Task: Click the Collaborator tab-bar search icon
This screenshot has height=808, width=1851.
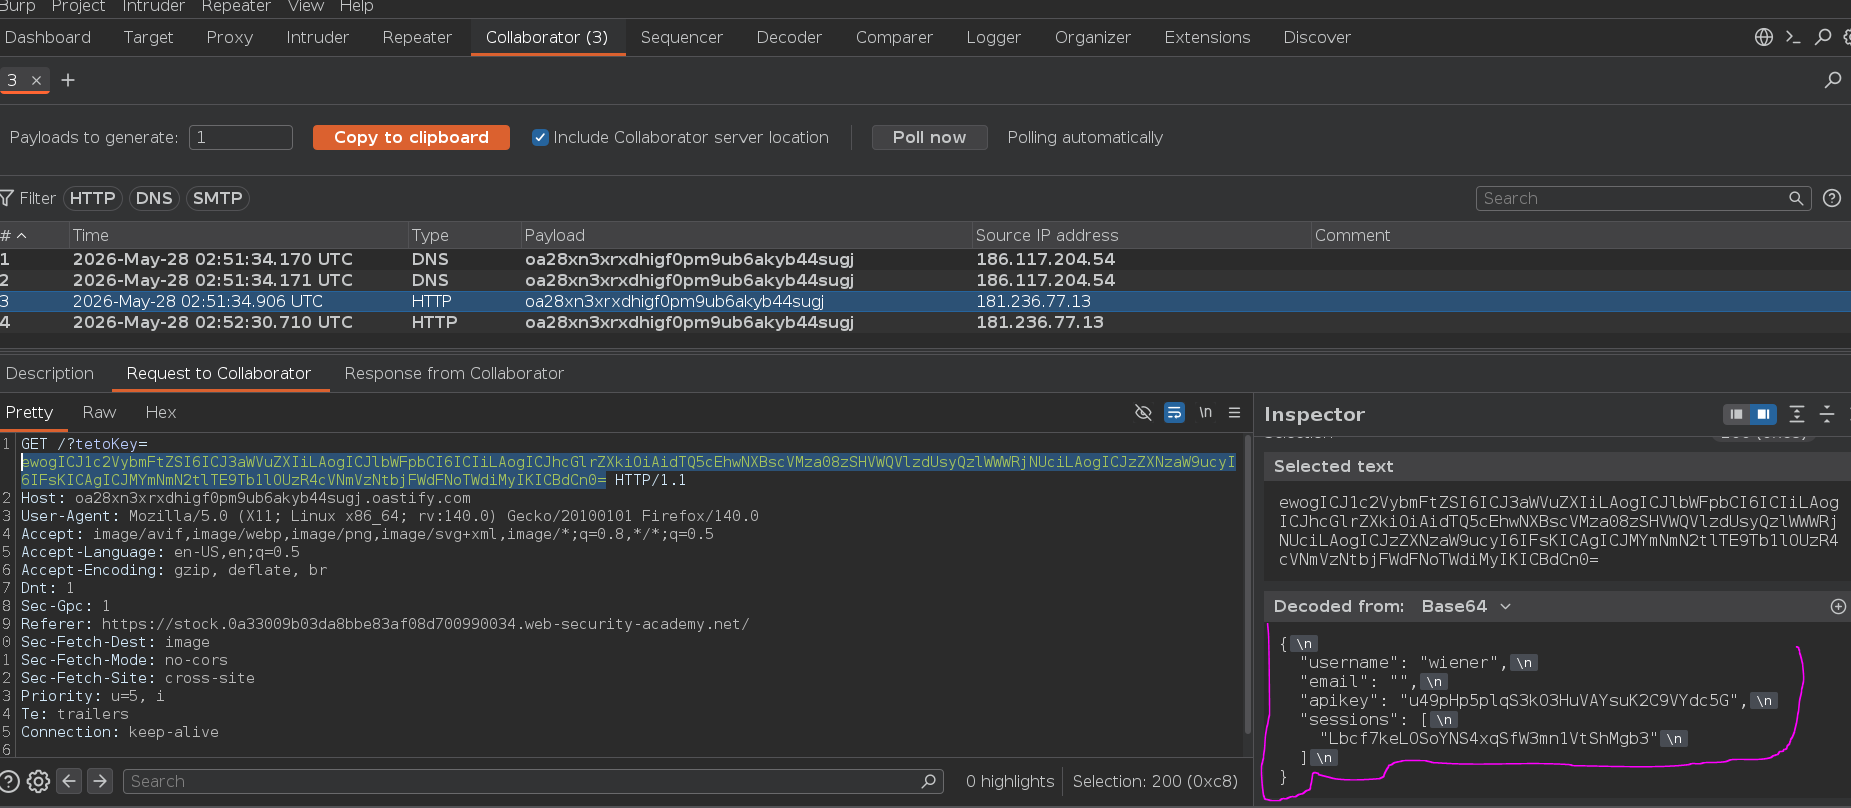Action: [1833, 80]
